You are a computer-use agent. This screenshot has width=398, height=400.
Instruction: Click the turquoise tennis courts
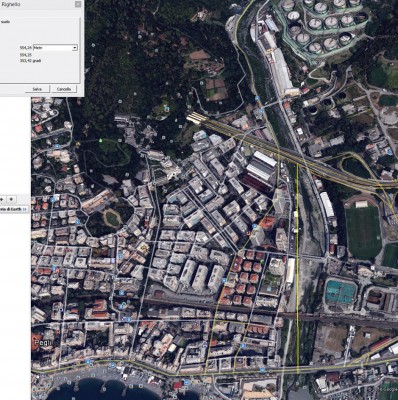point(340,292)
